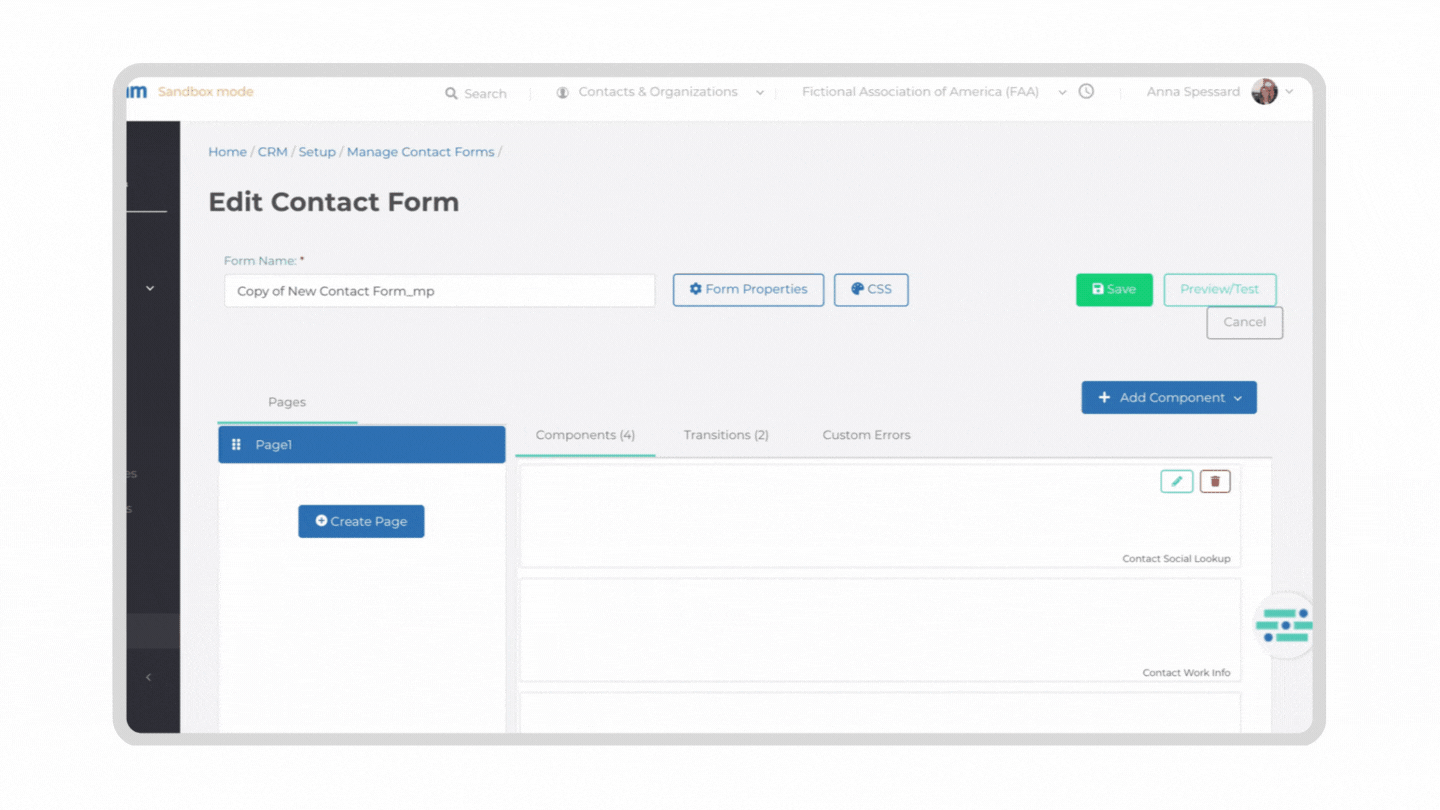This screenshot has height=810, width=1440.
Task: Click the Contact Work Info component
Action: pyautogui.click(x=880, y=630)
